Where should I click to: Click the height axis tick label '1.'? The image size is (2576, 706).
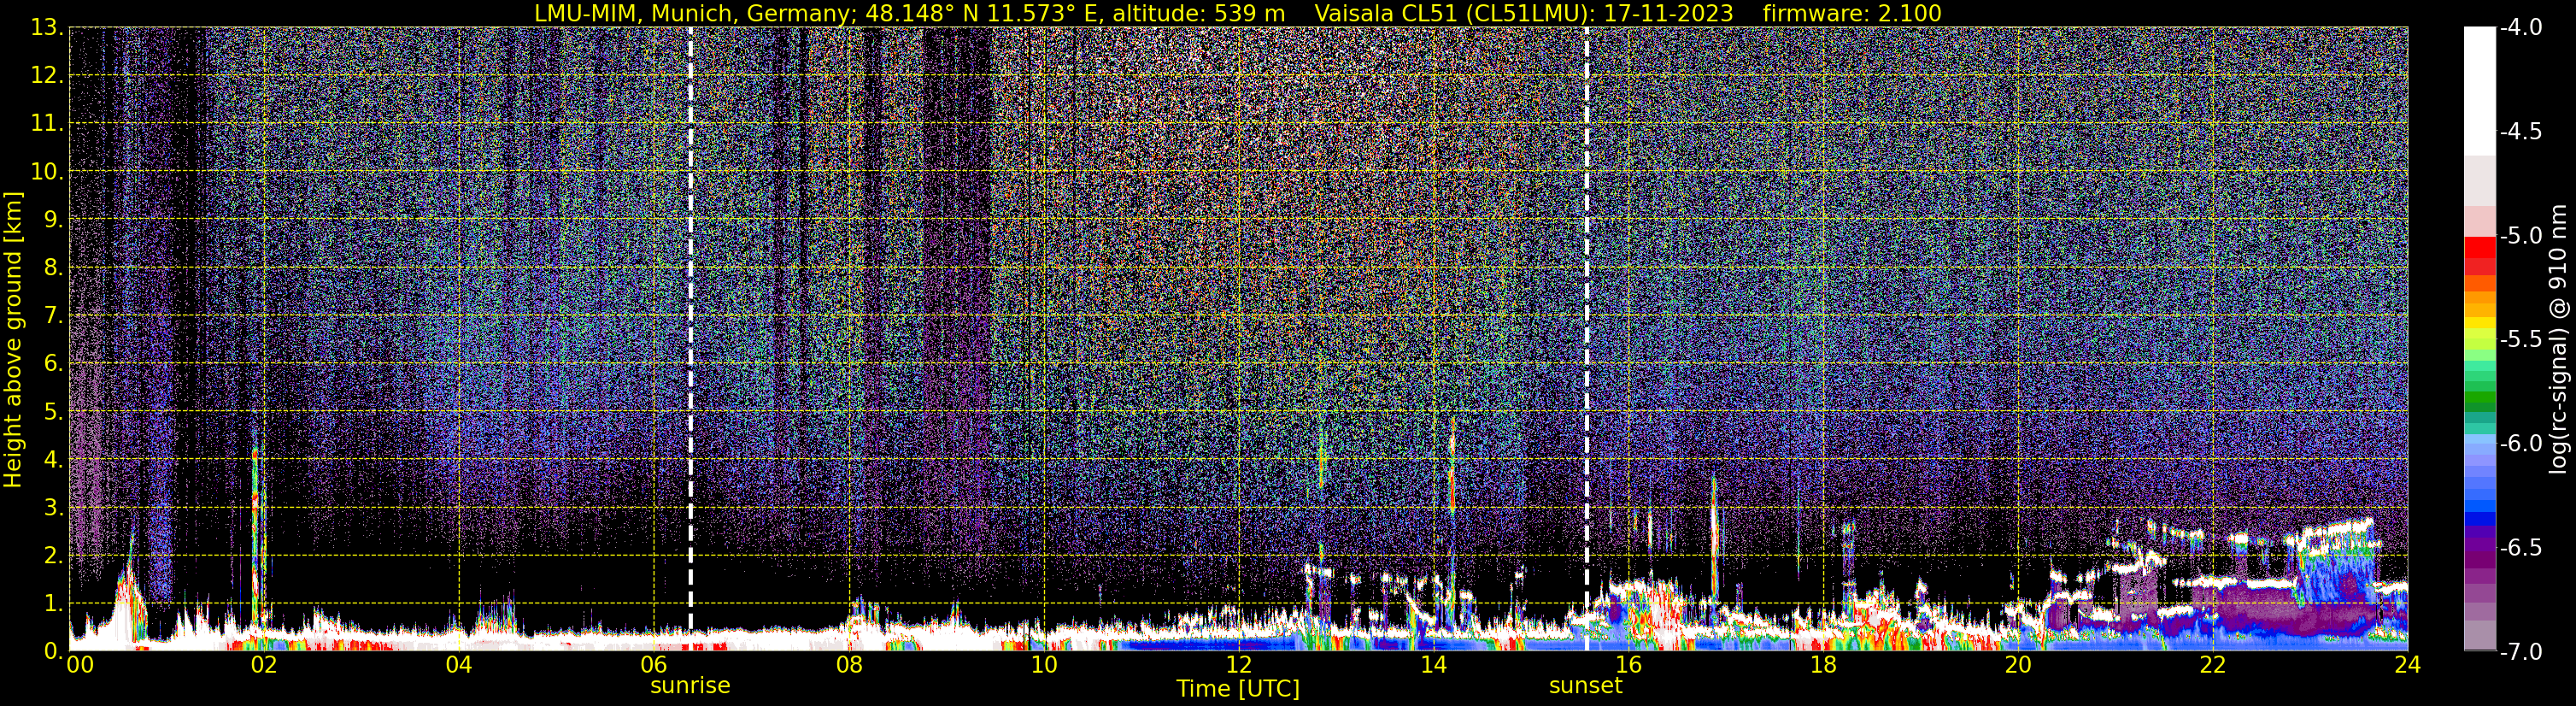tap(54, 604)
